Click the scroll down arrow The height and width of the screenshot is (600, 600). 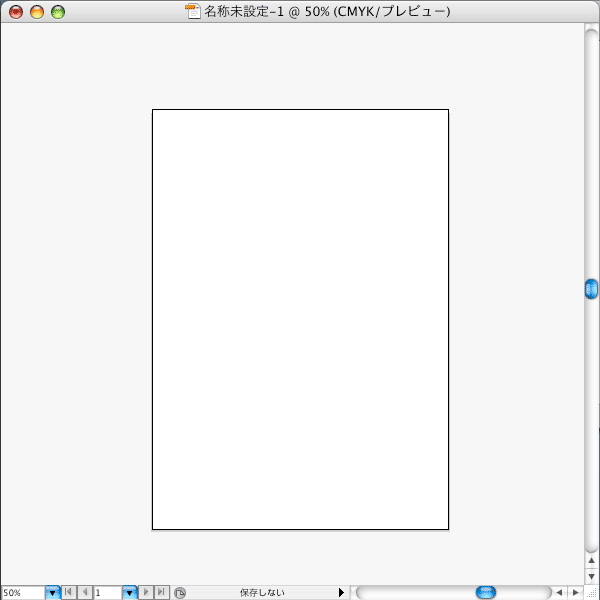click(592, 576)
